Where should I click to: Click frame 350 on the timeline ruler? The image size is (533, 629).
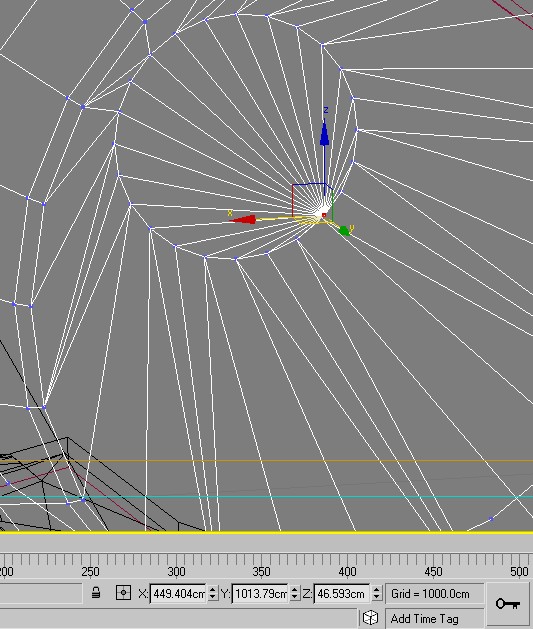click(x=261, y=571)
